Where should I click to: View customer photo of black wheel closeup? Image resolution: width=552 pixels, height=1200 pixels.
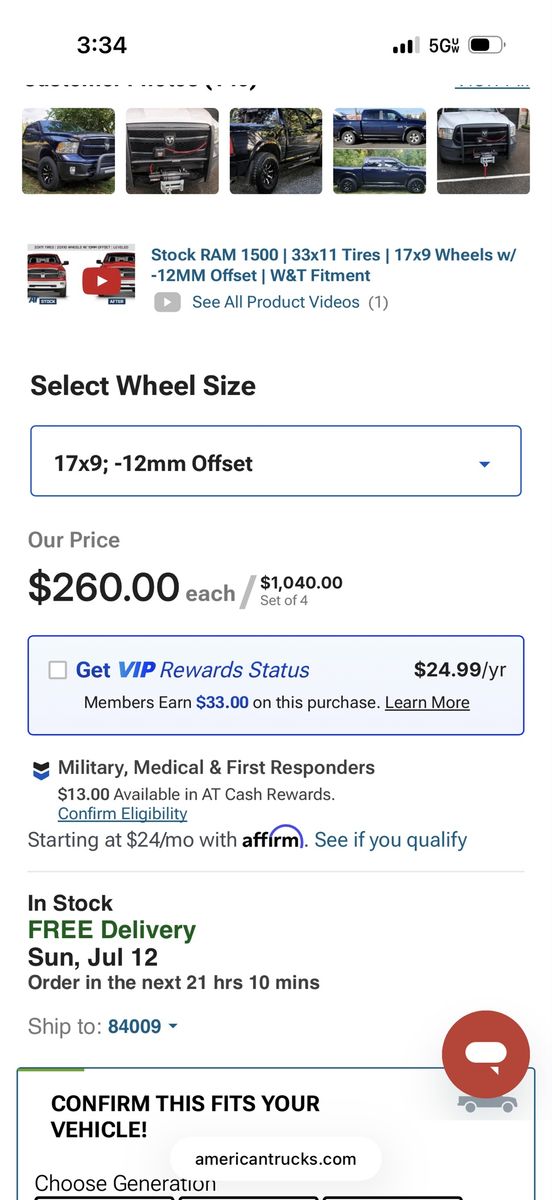276,151
